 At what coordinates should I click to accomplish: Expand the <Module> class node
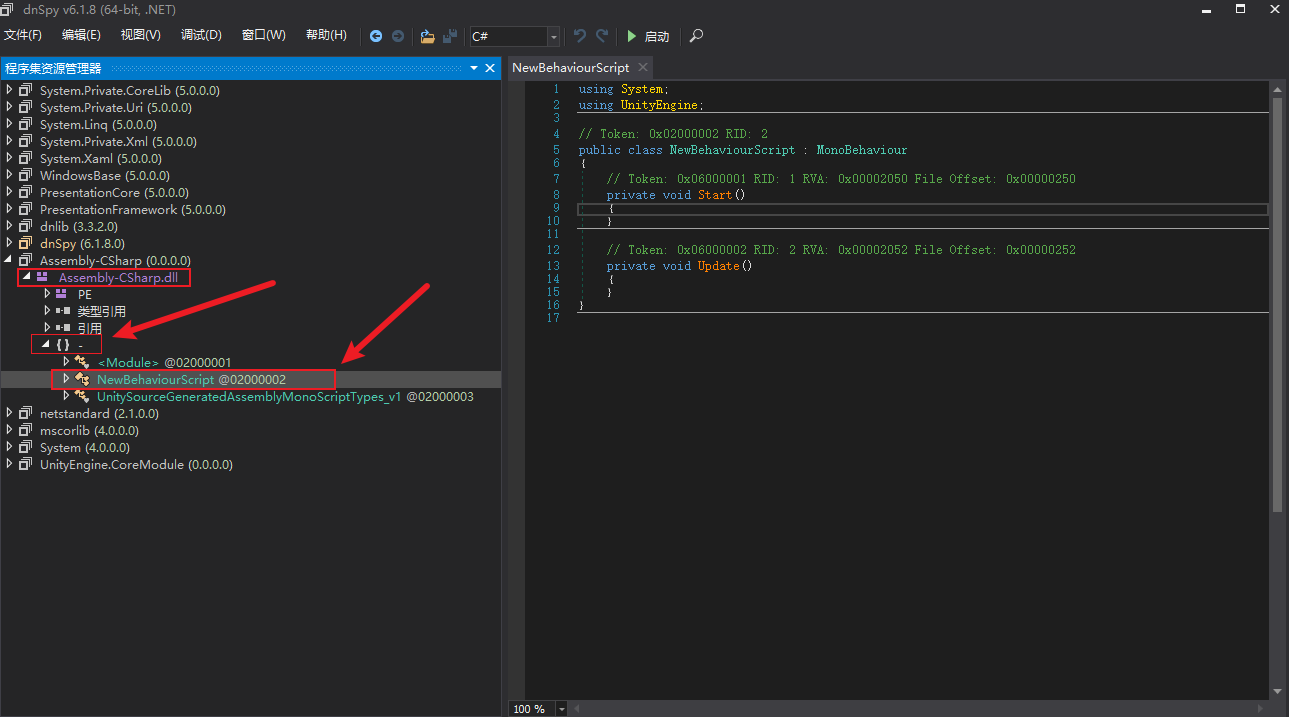[66, 362]
